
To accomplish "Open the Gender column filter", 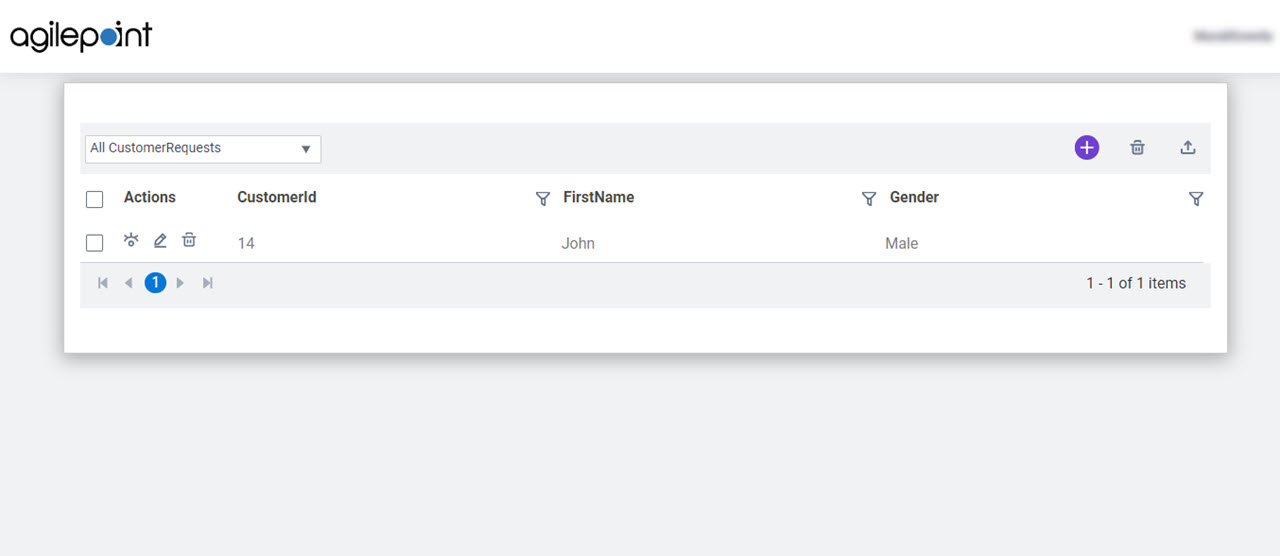I will click(x=1196, y=199).
